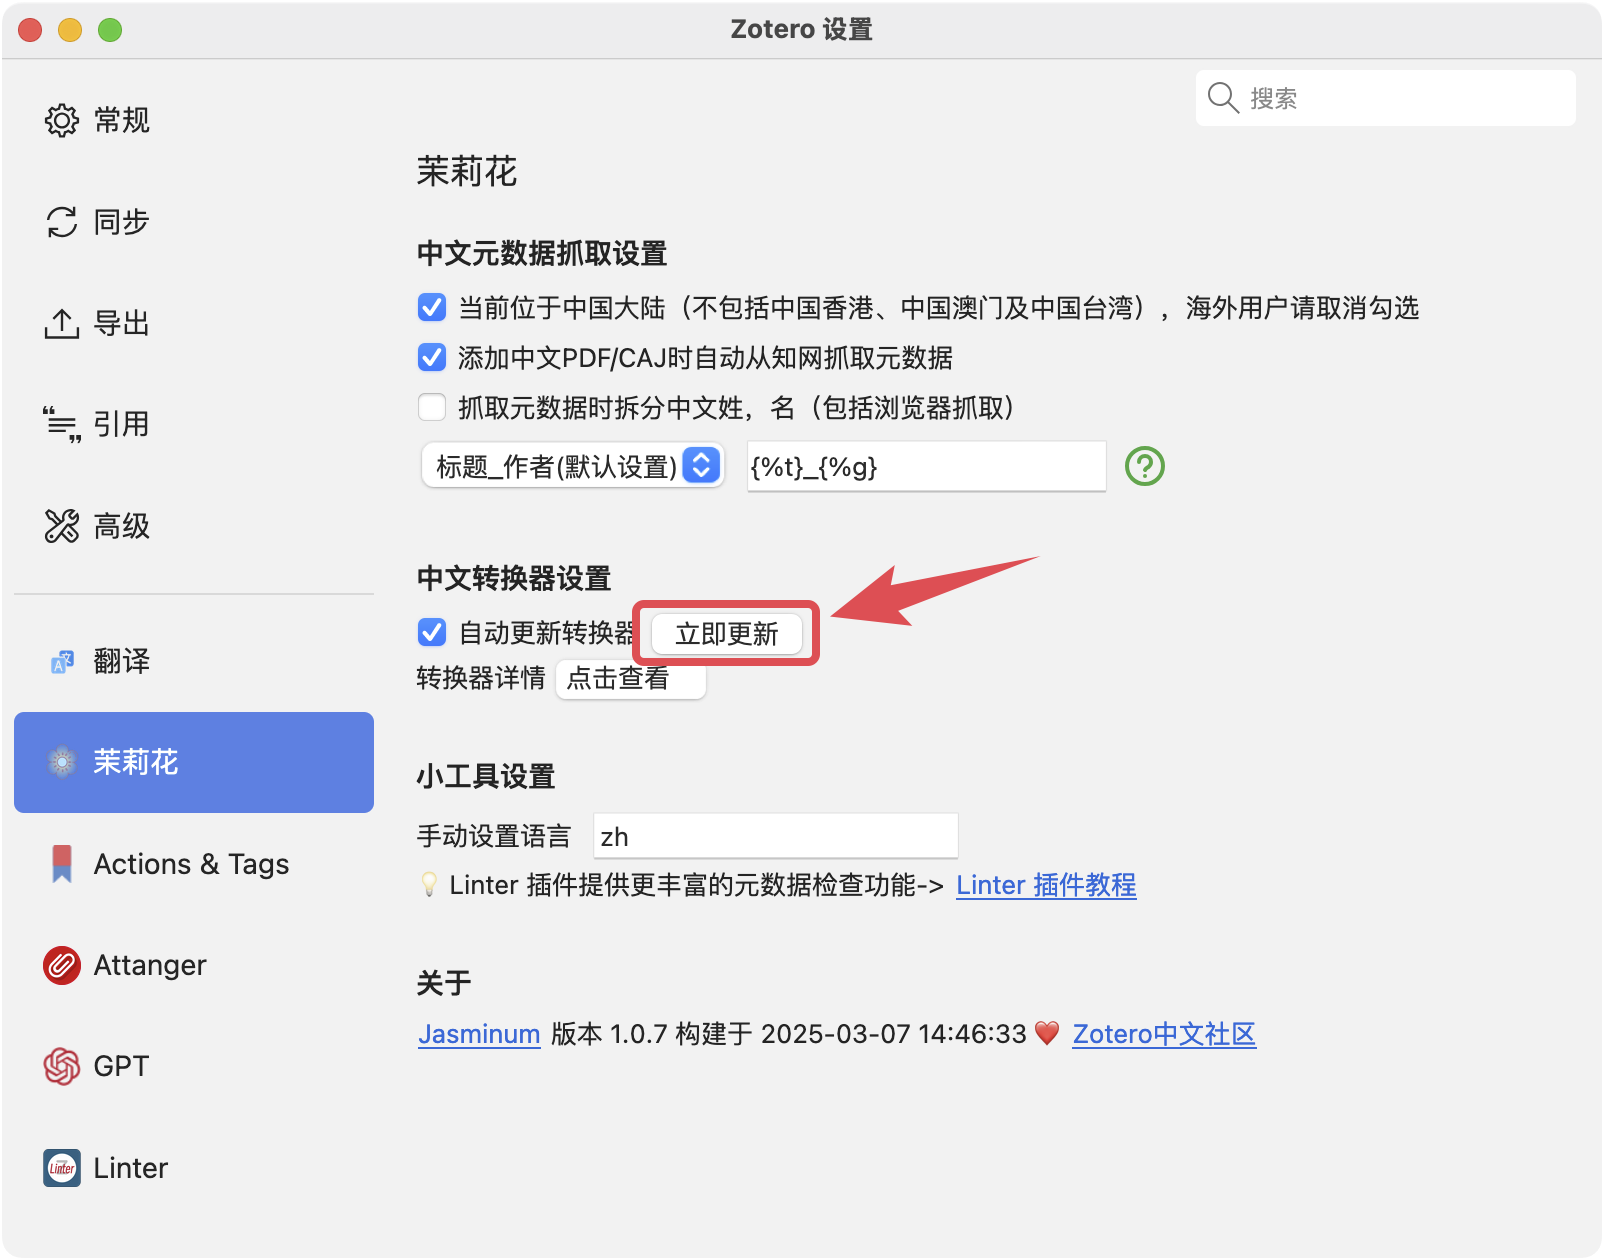Viewport: 1602px width, 1258px height.
Task: Click the General gear icon in sidebar
Action: (x=61, y=120)
